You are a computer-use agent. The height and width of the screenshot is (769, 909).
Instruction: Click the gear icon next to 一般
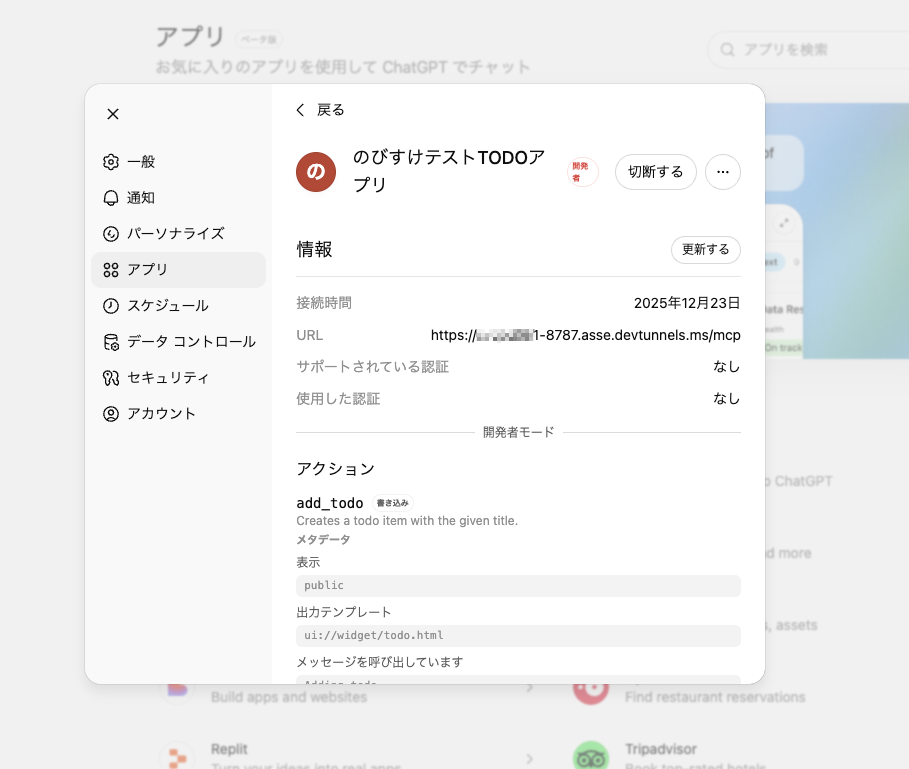coord(111,162)
